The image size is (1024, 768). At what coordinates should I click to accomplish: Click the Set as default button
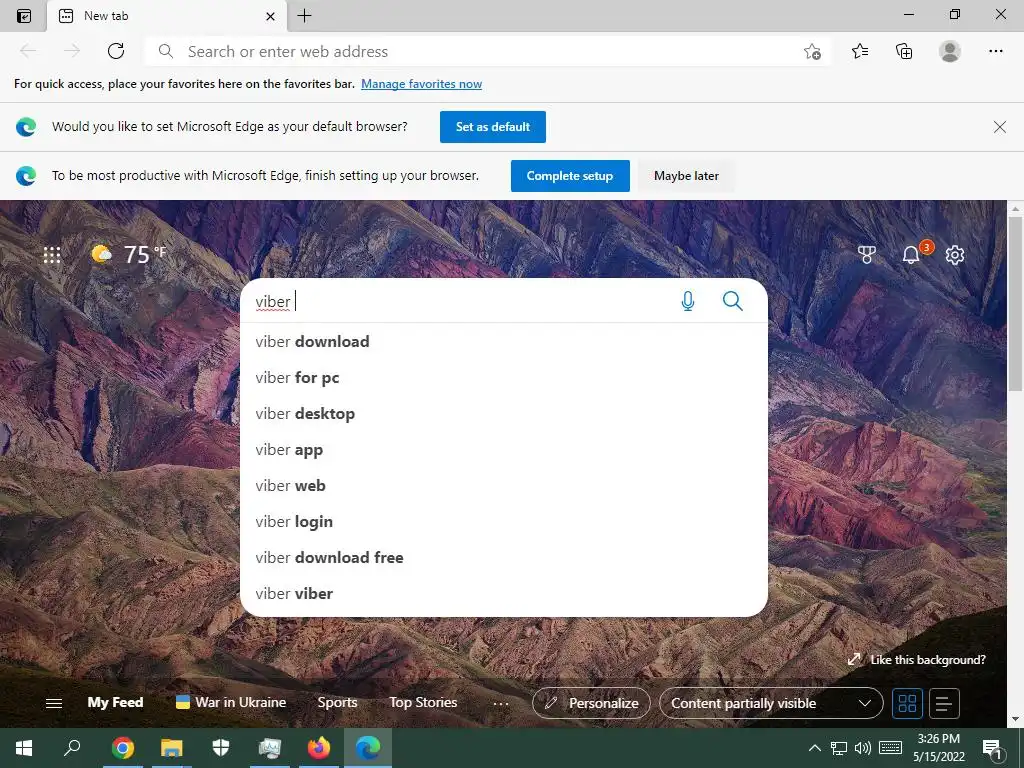pyautogui.click(x=492, y=127)
